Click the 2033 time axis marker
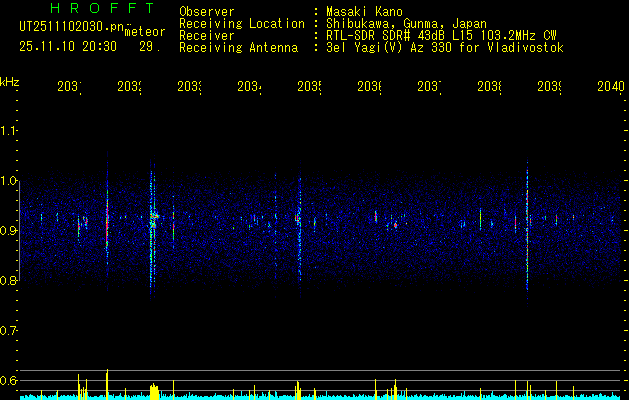This screenshot has height=400, width=629. 189,87
